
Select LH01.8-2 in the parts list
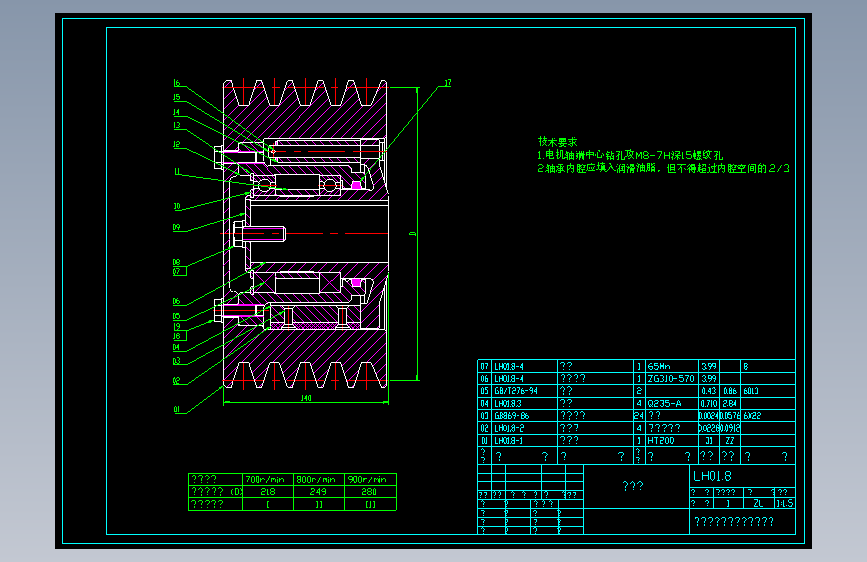[509, 428]
